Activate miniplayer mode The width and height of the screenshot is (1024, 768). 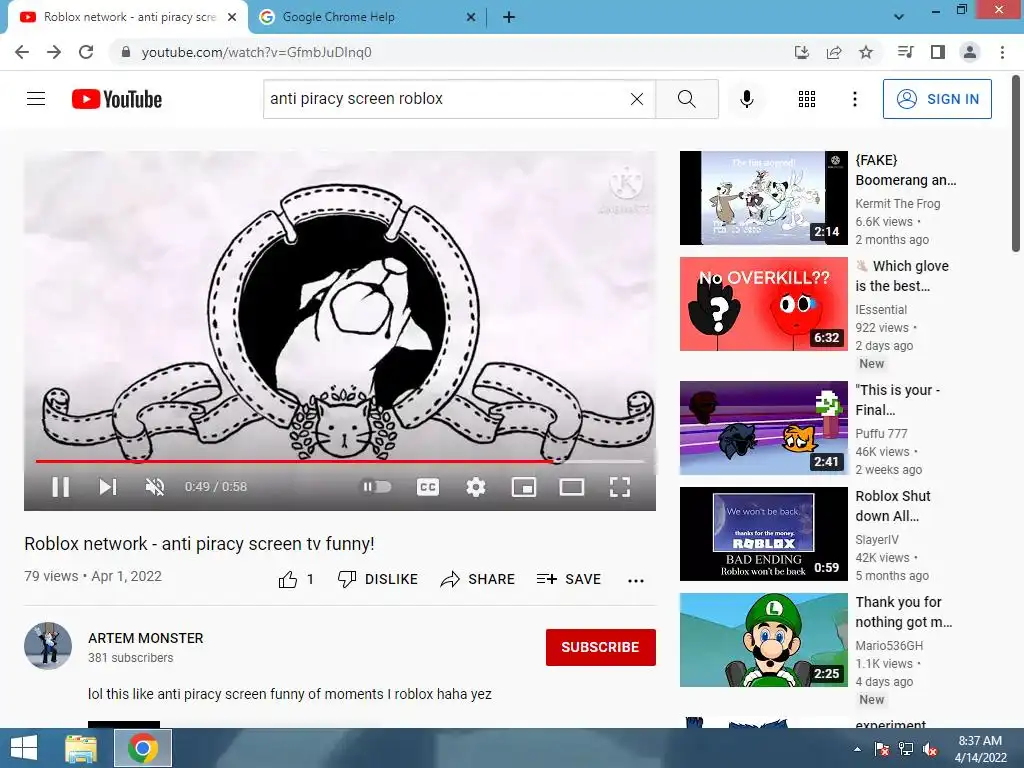point(524,487)
